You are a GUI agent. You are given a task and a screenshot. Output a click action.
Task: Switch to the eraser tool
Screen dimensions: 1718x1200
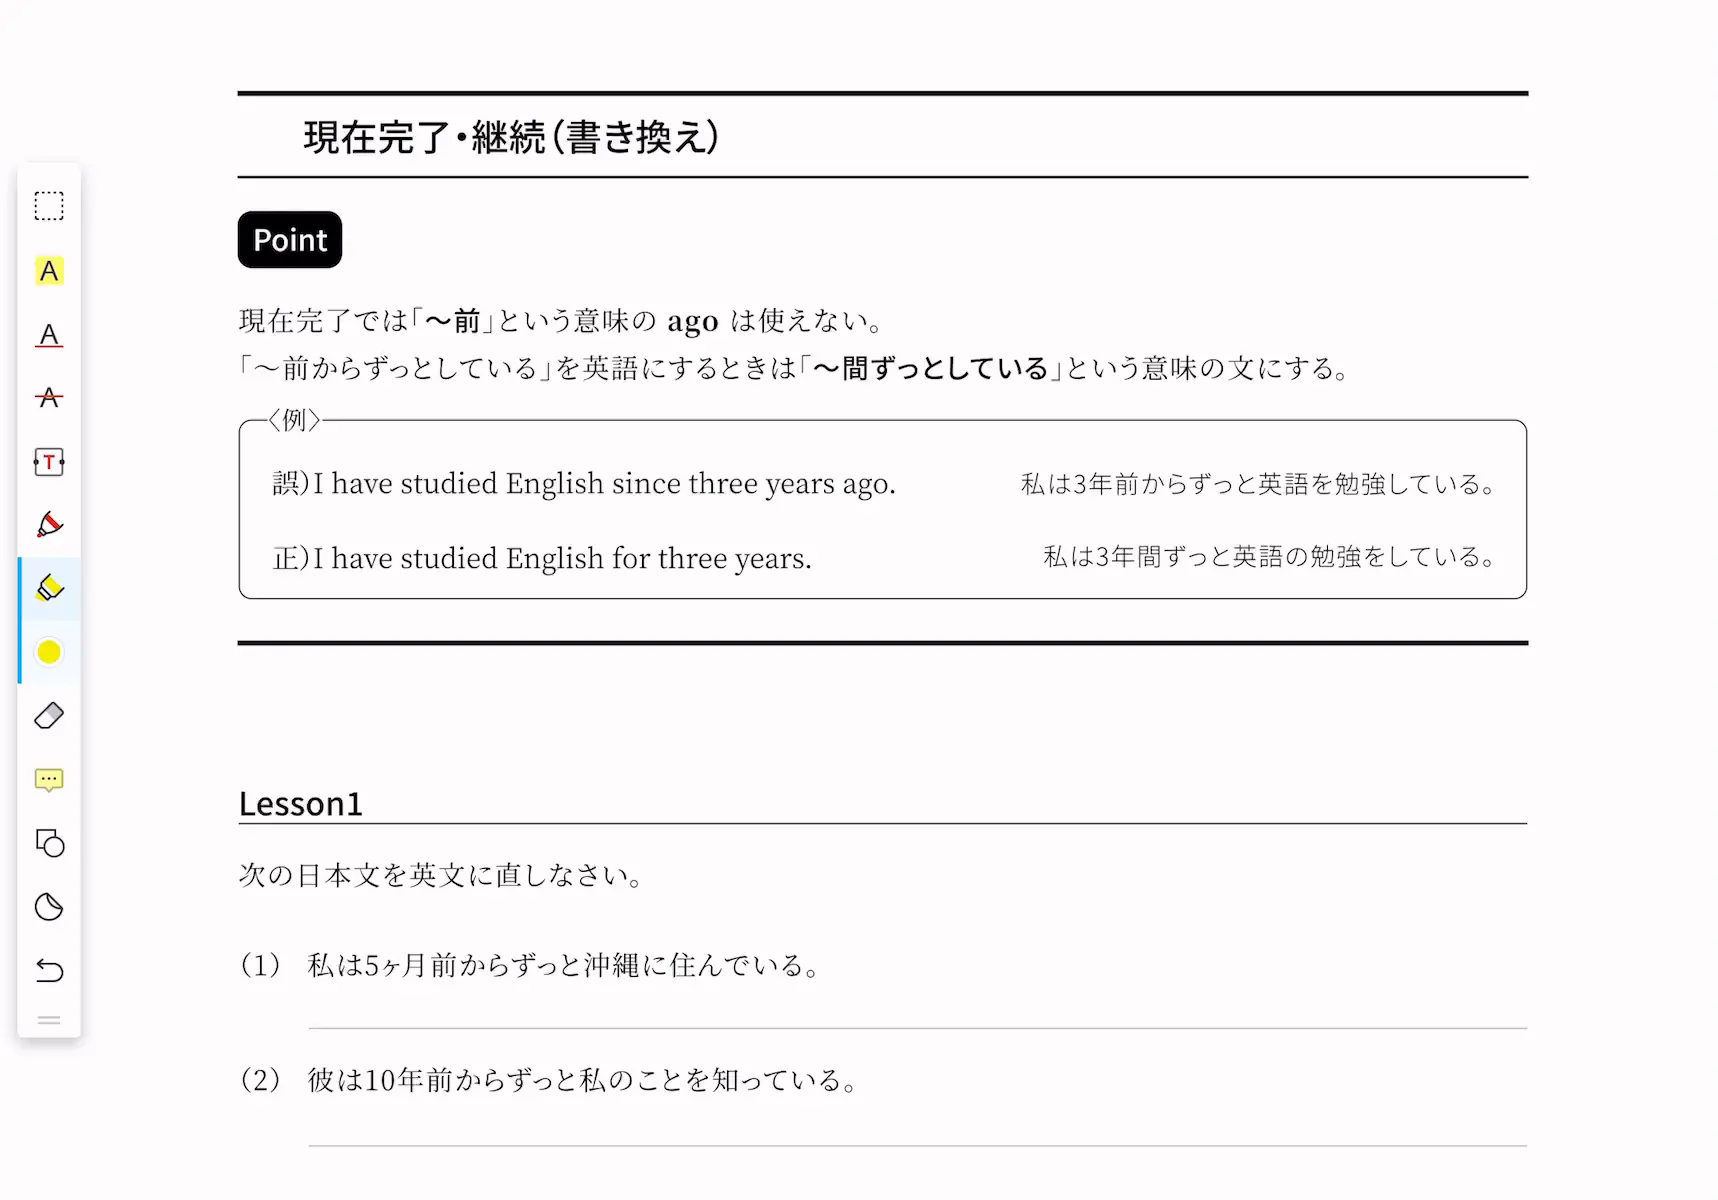pos(49,716)
